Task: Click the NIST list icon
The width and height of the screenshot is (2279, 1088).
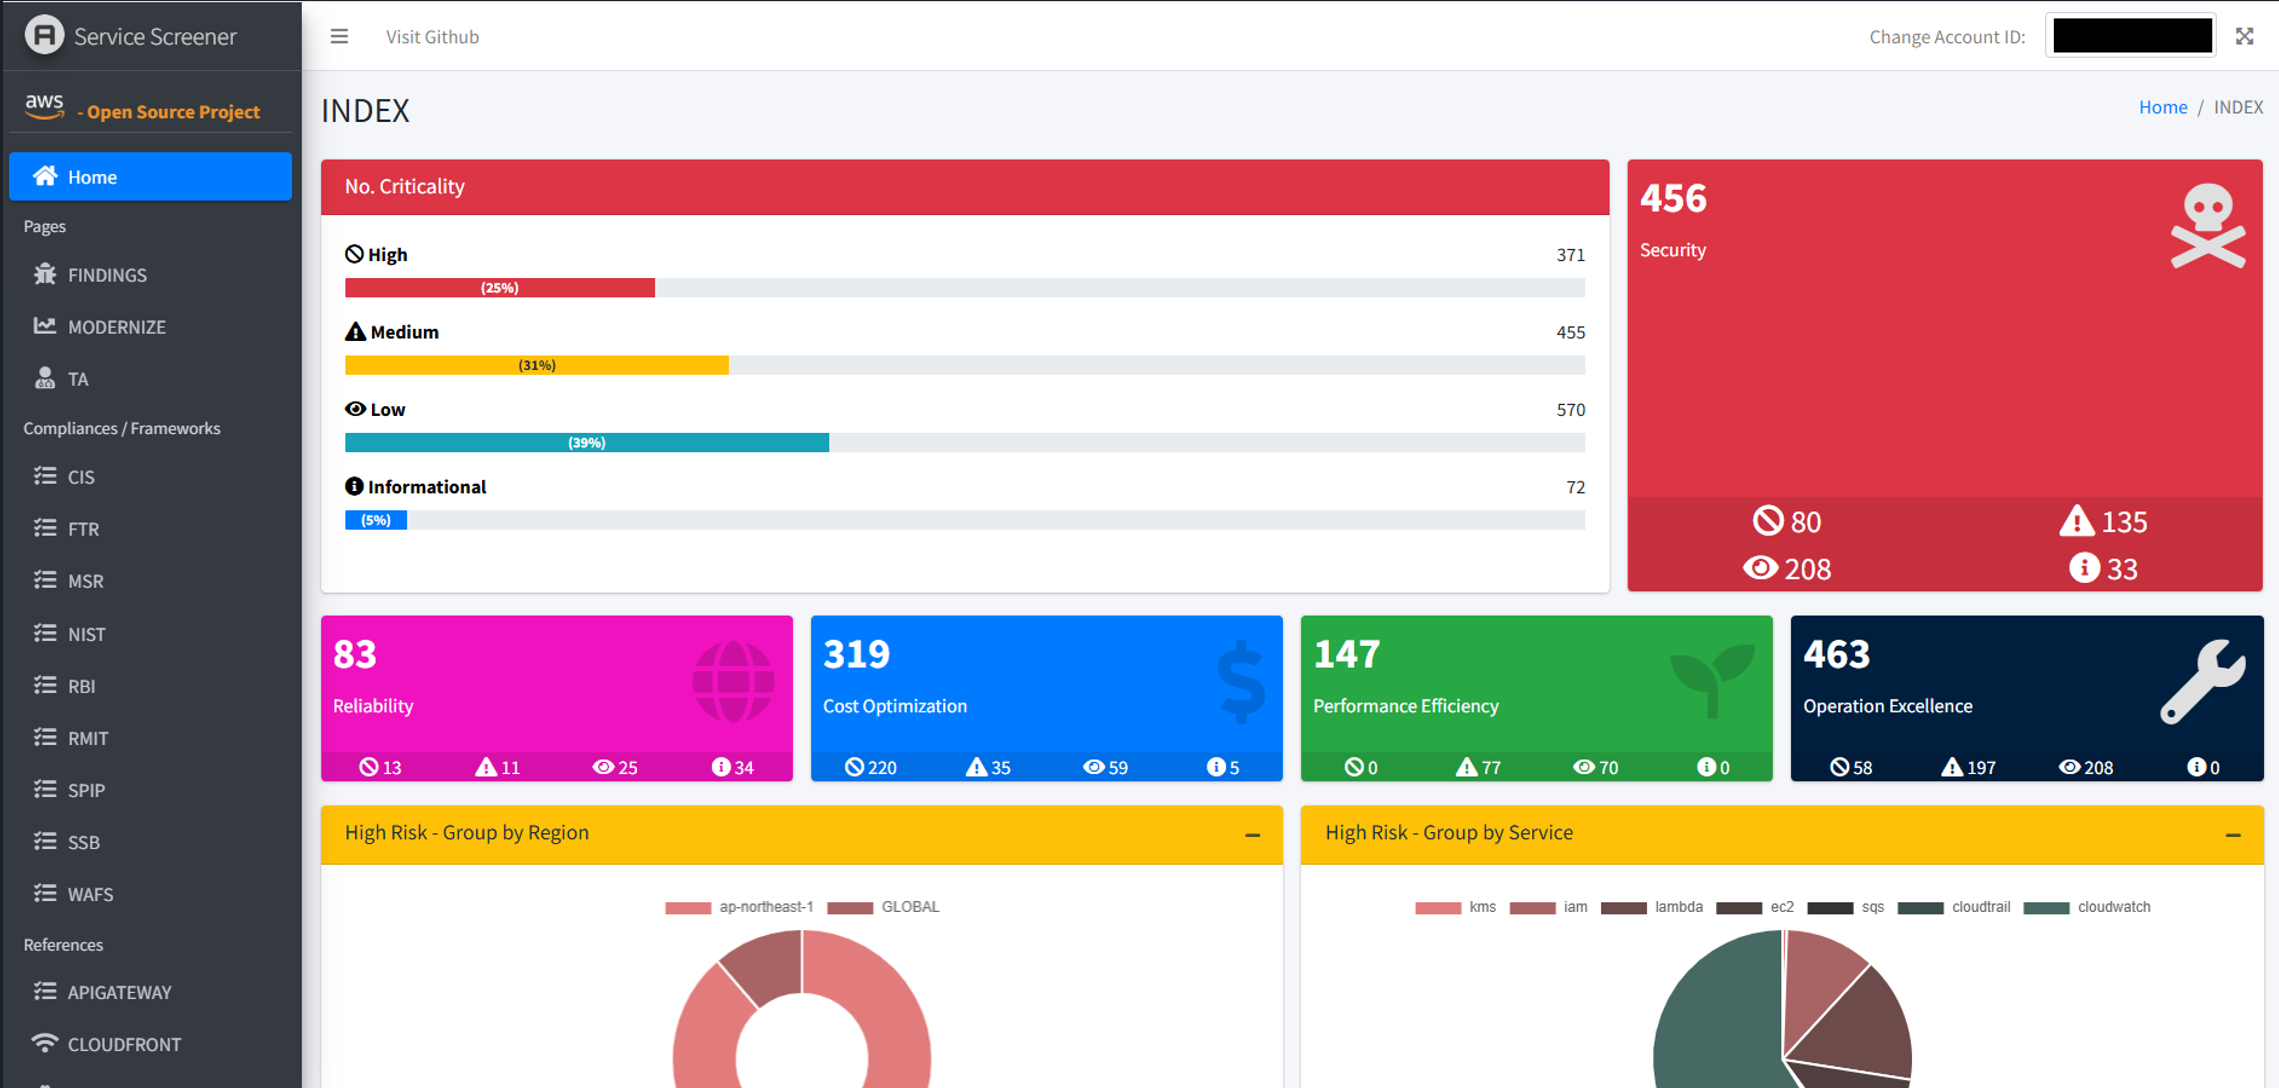Action: tap(45, 633)
